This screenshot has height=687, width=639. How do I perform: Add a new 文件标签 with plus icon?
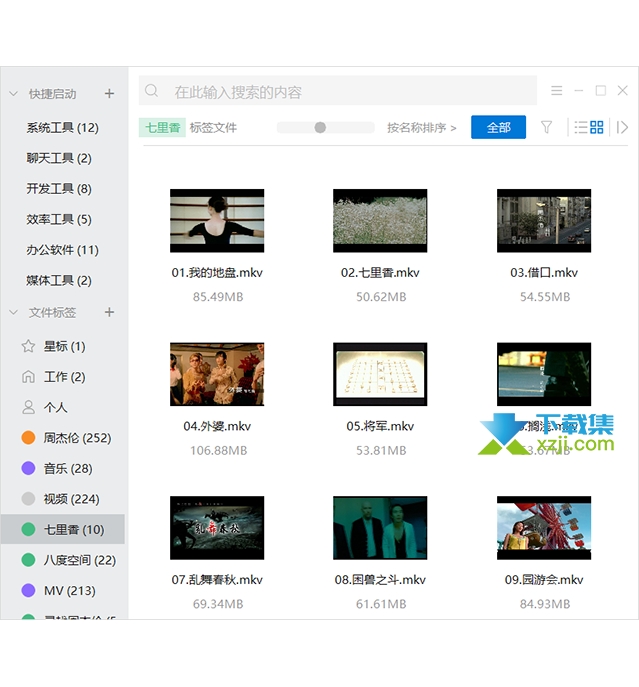tap(109, 312)
